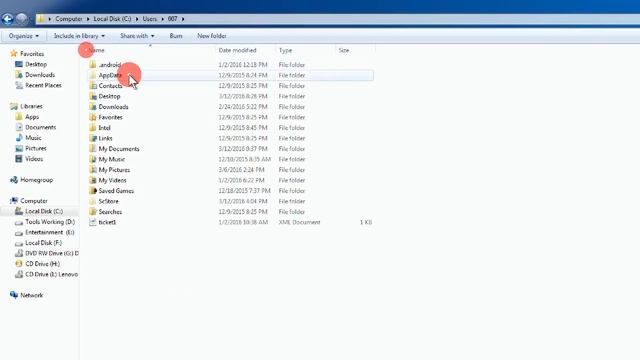Image resolution: width=640 pixels, height=360 pixels.
Task: Select Pictures library in sidebar
Action: pyautogui.click(x=36, y=148)
